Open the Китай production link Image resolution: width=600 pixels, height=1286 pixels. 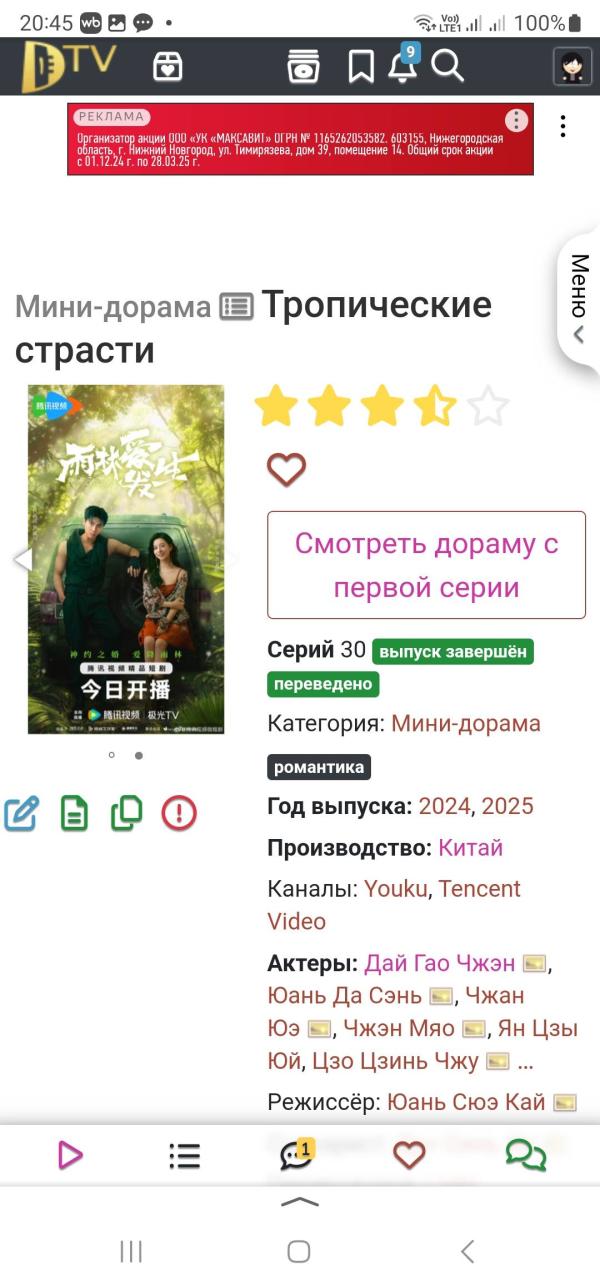(470, 848)
